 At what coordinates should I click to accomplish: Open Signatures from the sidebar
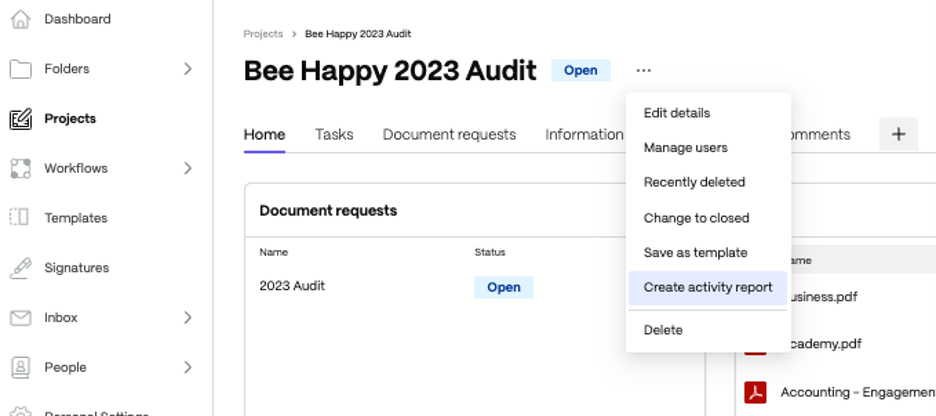click(x=77, y=268)
